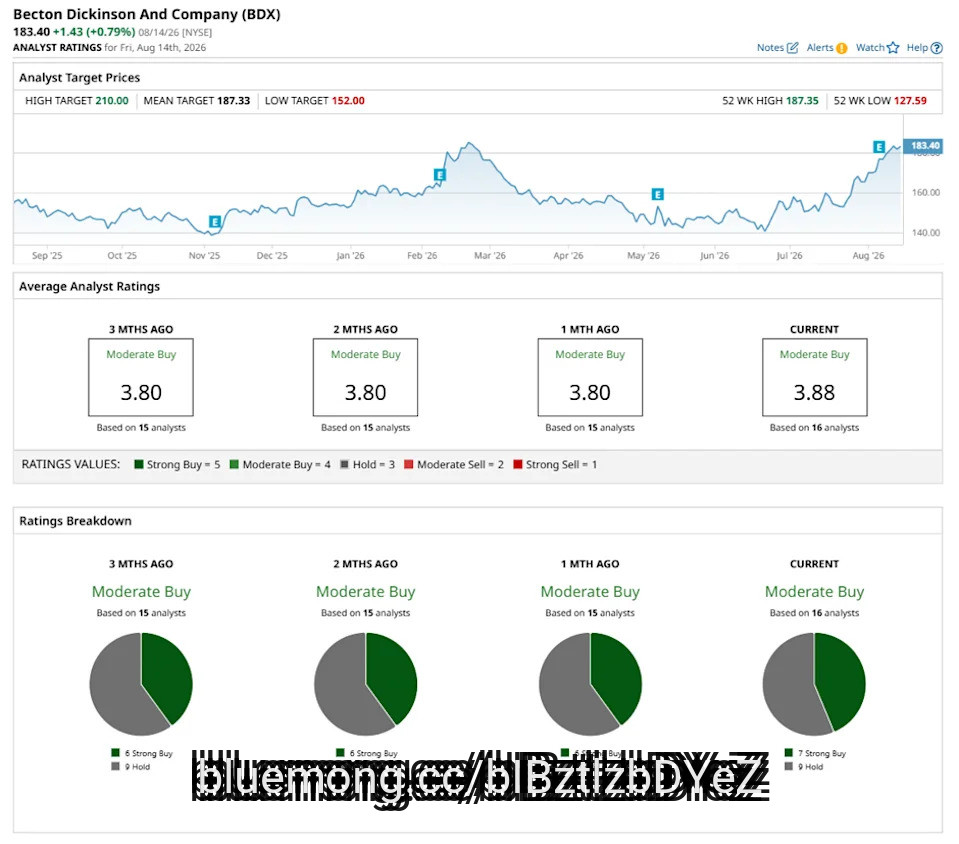This screenshot has width=959, height=844.
Task: Click the '9 Hold' legend under 3 MTHS AGO
Action: point(131,767)
